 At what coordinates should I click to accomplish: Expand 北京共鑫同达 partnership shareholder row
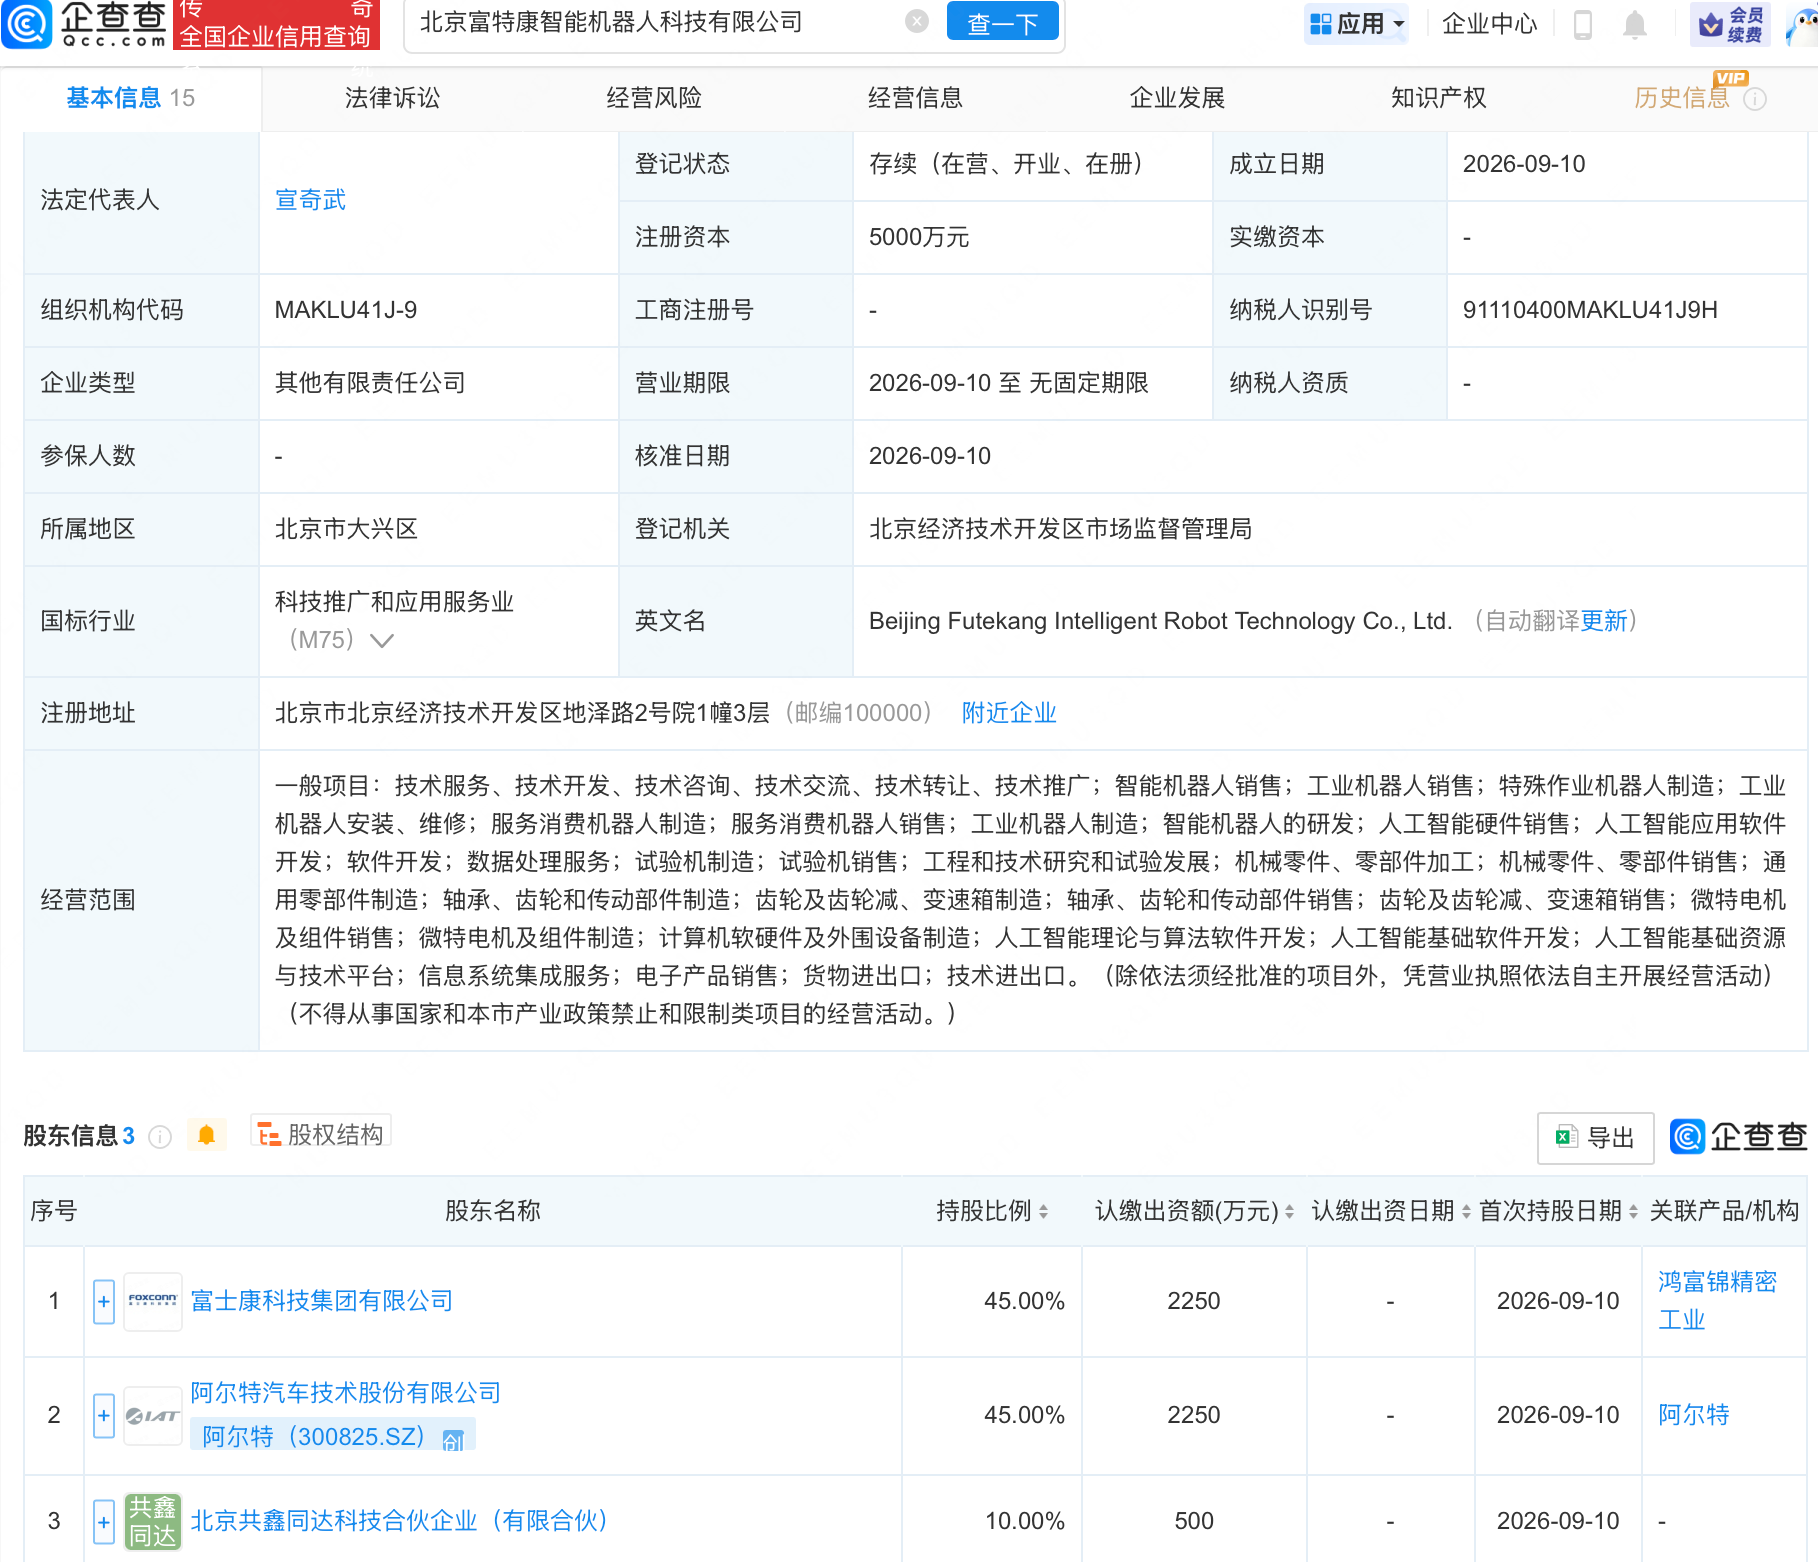click(104, 1521)
